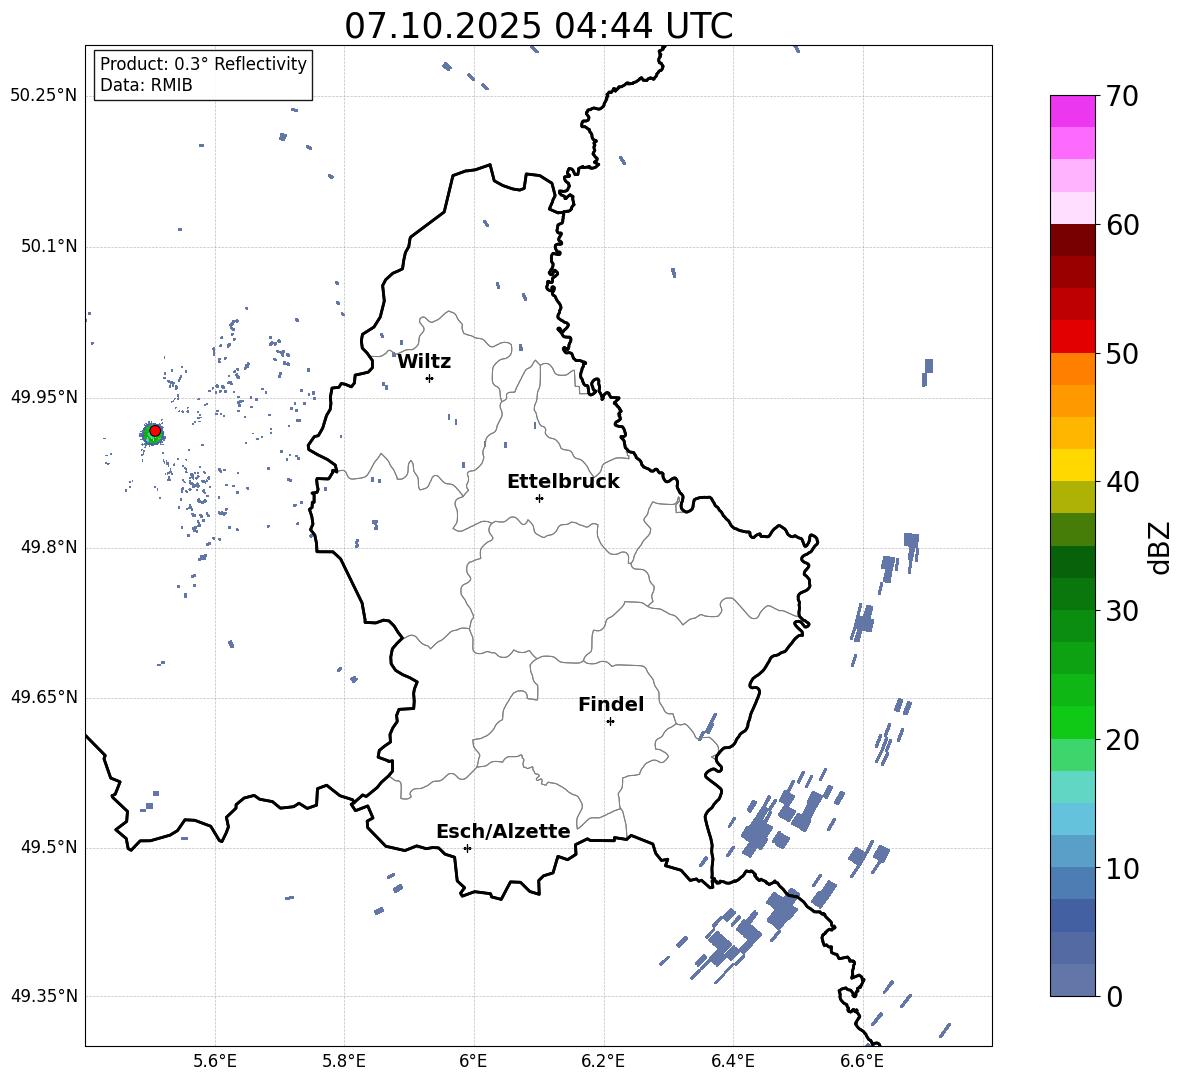Click the 6.6°E longitude label
The width and height of the screenshot is (1184, 1081).
click(862, 1061)
